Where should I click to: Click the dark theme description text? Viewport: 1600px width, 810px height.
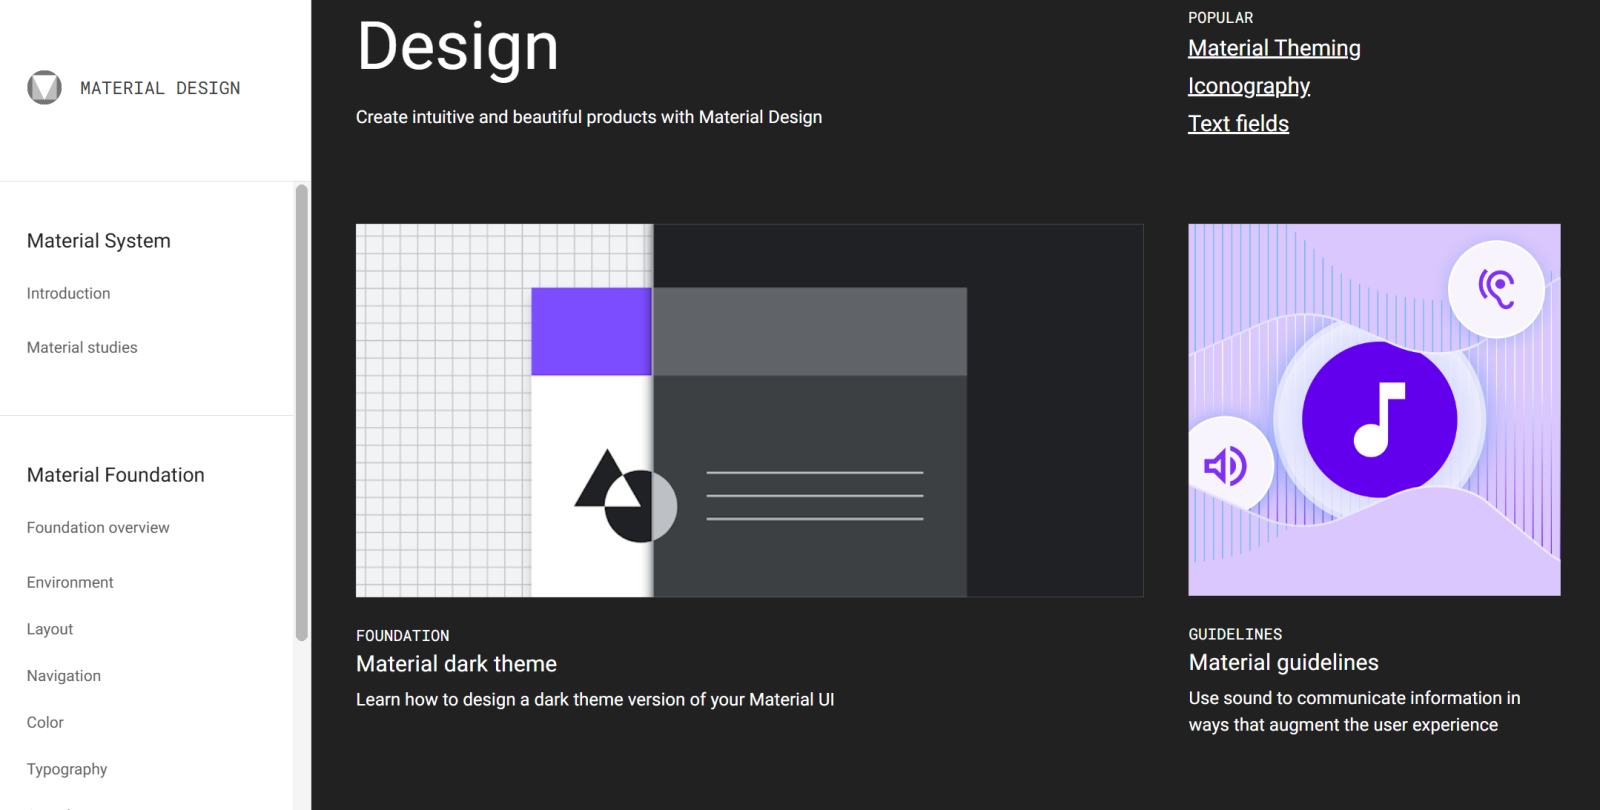(x=595, y=700)
